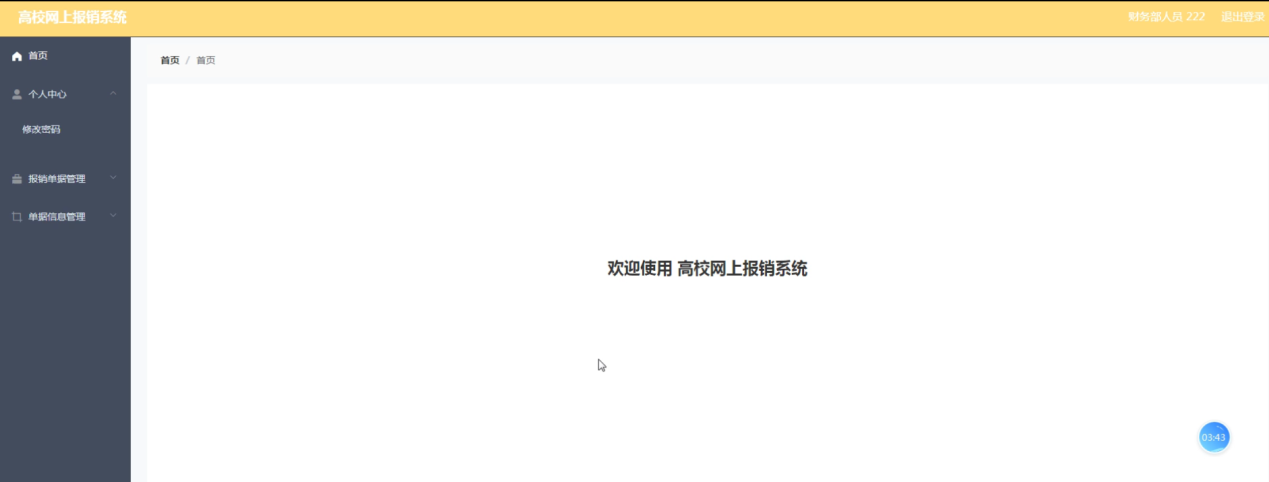Click the home icon beside 首页 in the sidebar
The height and width of the screenshot is (482, 1269).
click(16, 56)
